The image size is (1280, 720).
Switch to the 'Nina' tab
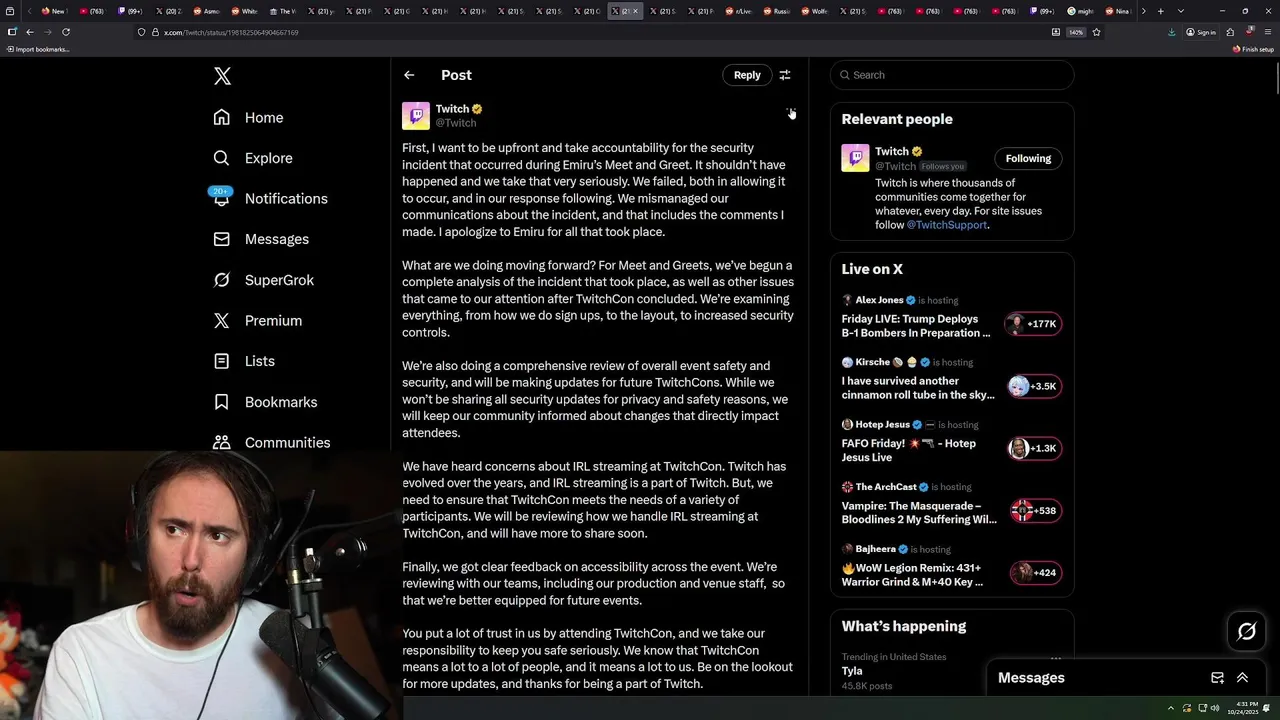1118,11
